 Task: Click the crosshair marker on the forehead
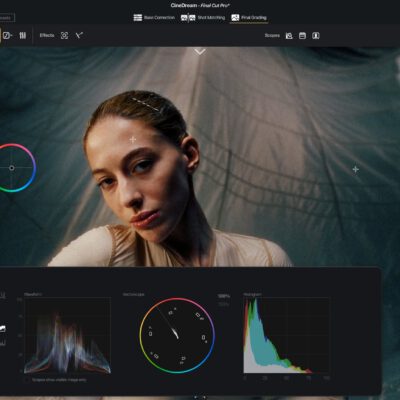pos(133,139)
